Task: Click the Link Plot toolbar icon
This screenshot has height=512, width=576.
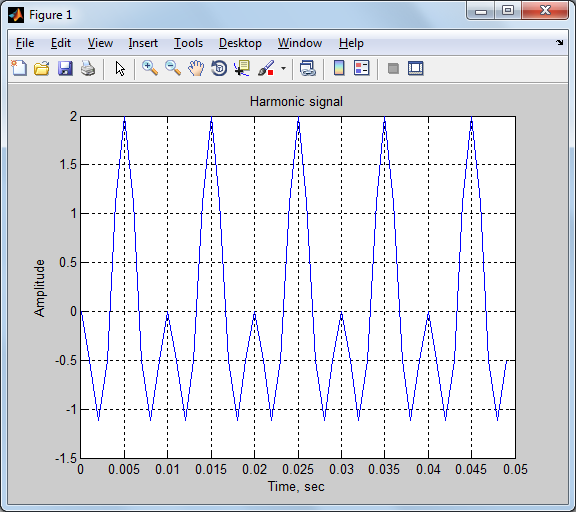Action: pyautogui.click(x=308, y=68)
